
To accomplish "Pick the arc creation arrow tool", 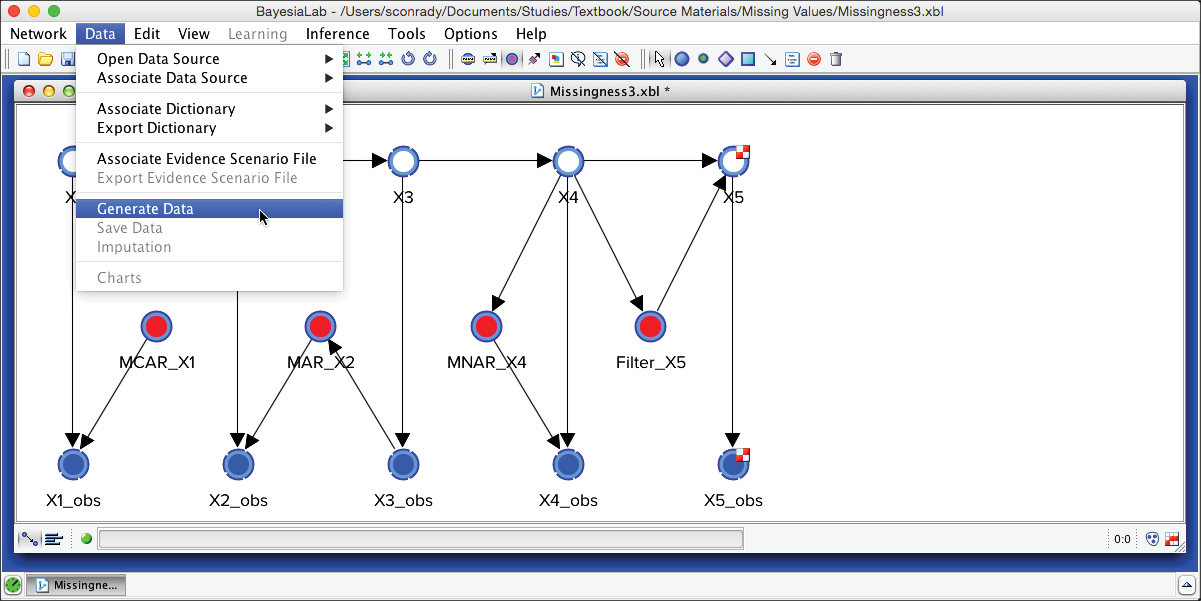I will click(770, 59).
